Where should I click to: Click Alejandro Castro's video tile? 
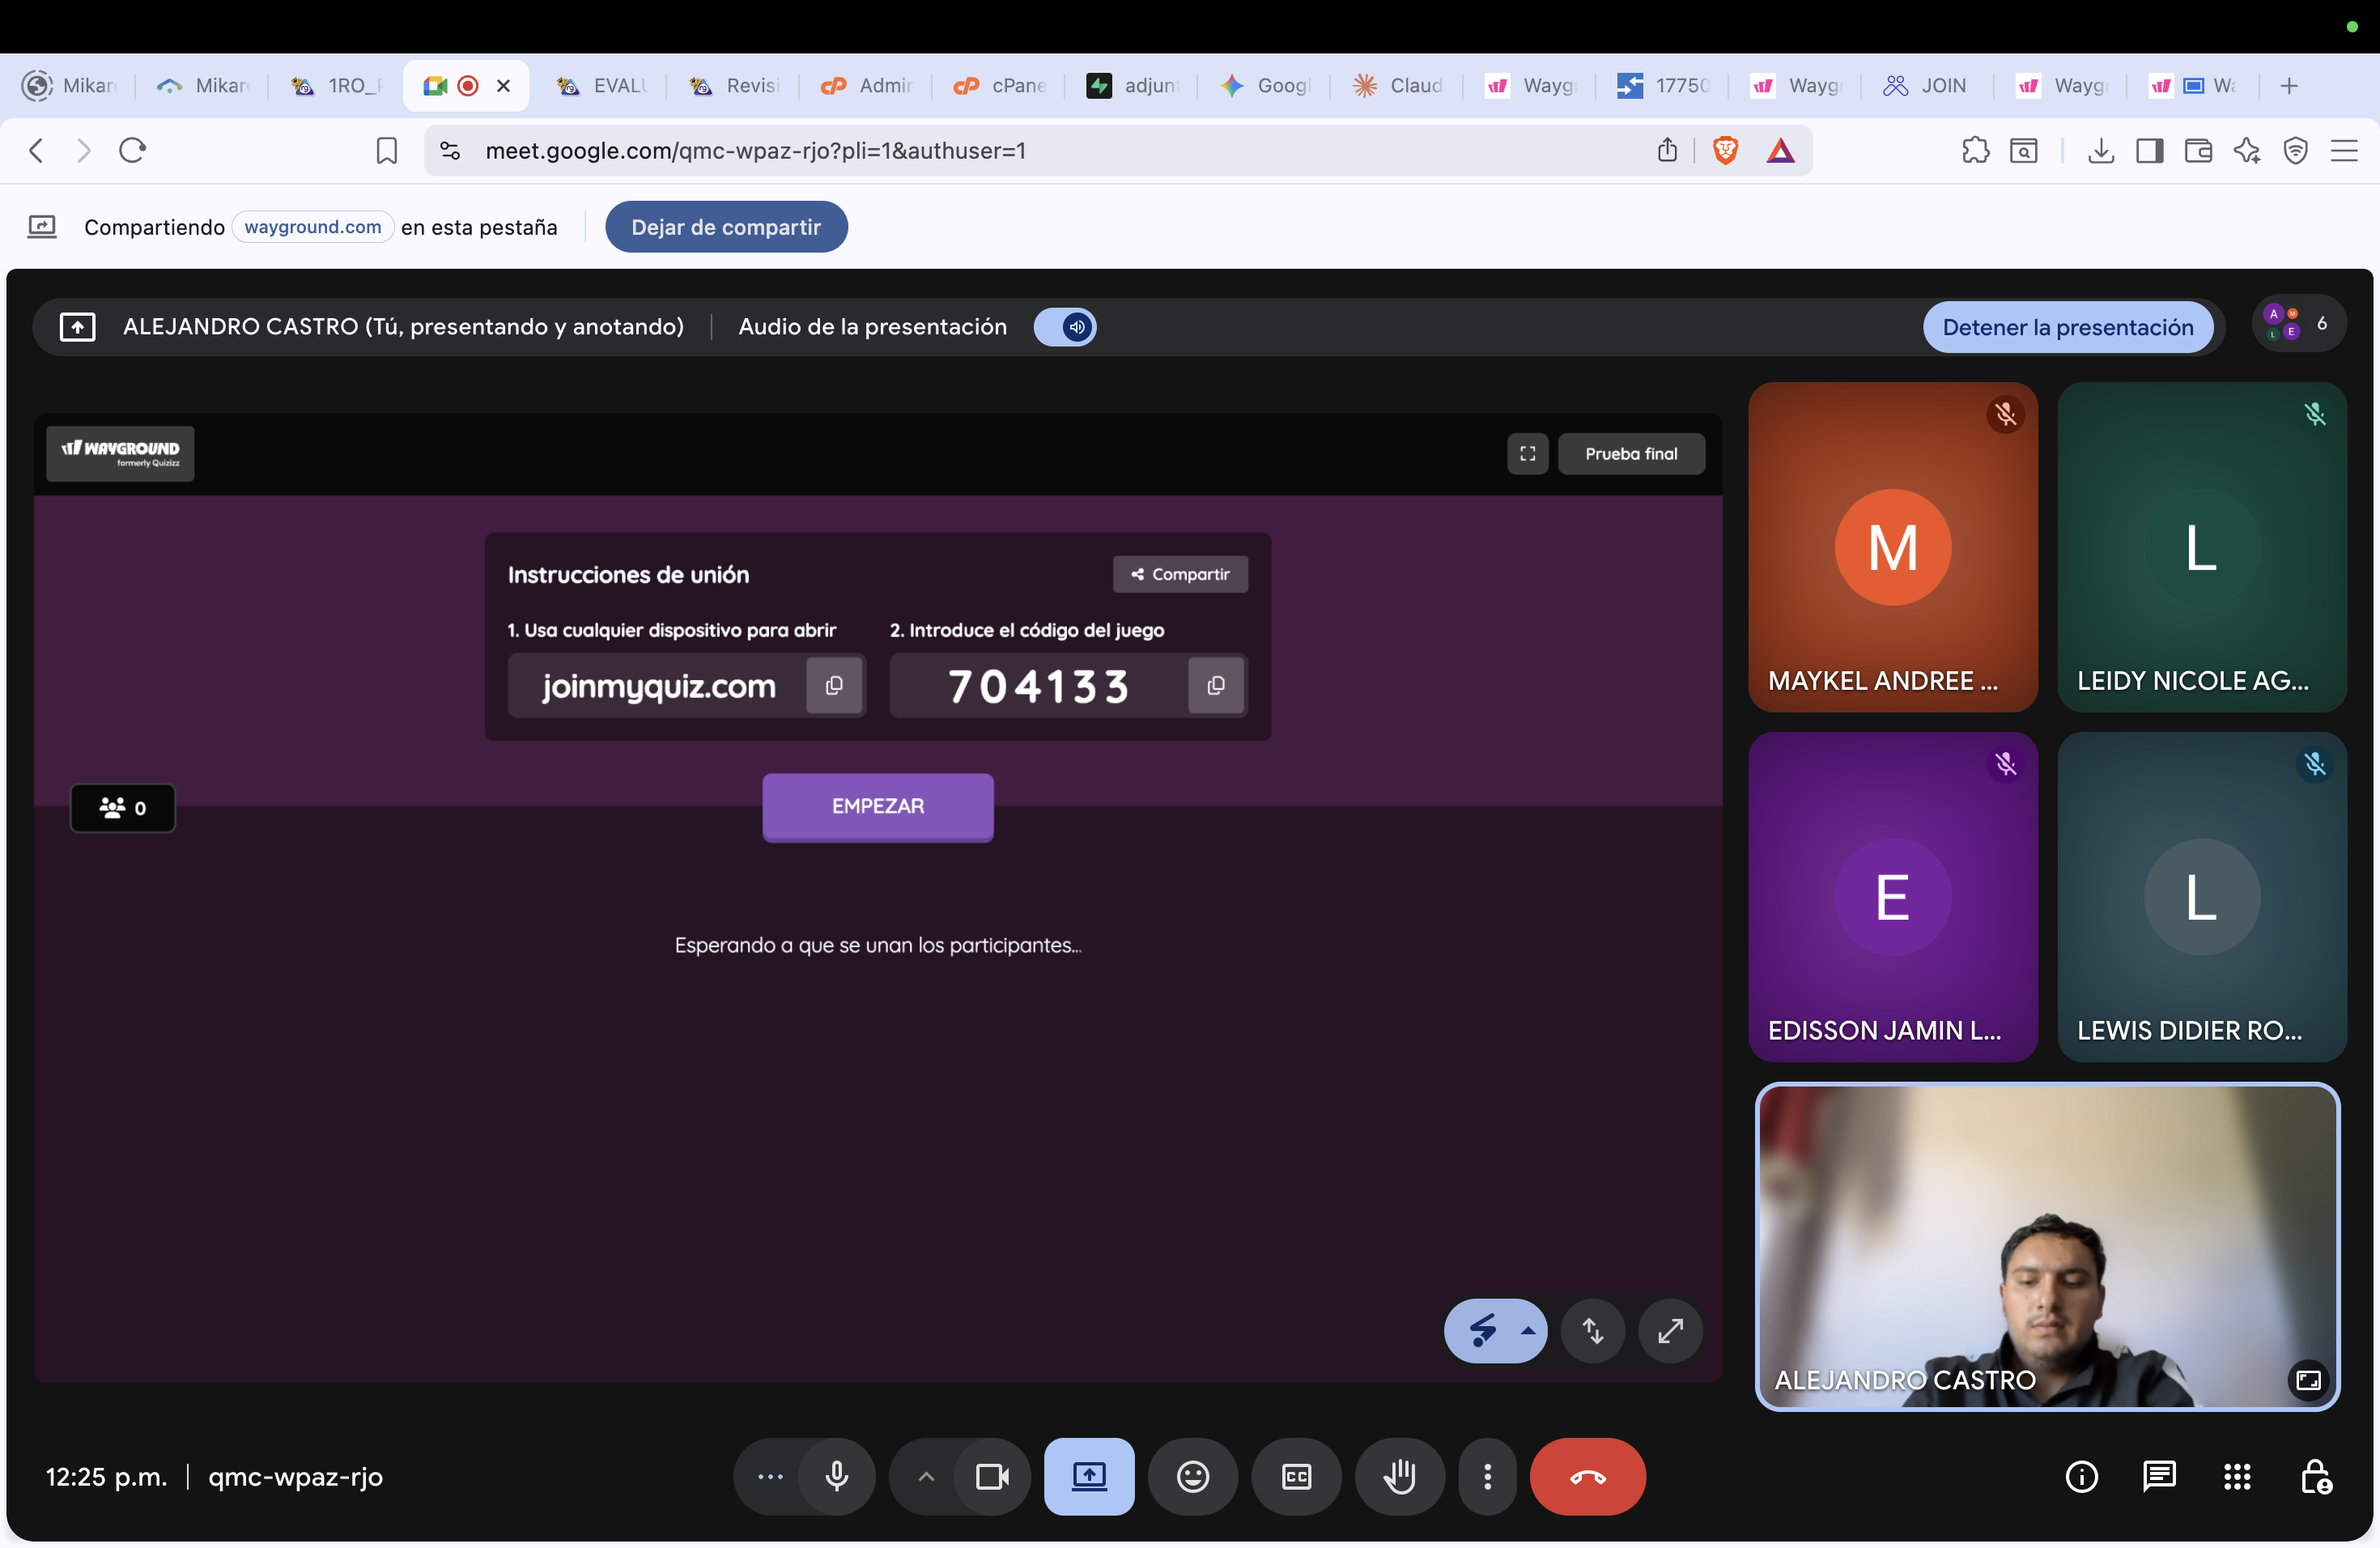pyautogui.click(x=2046, y=1246)
